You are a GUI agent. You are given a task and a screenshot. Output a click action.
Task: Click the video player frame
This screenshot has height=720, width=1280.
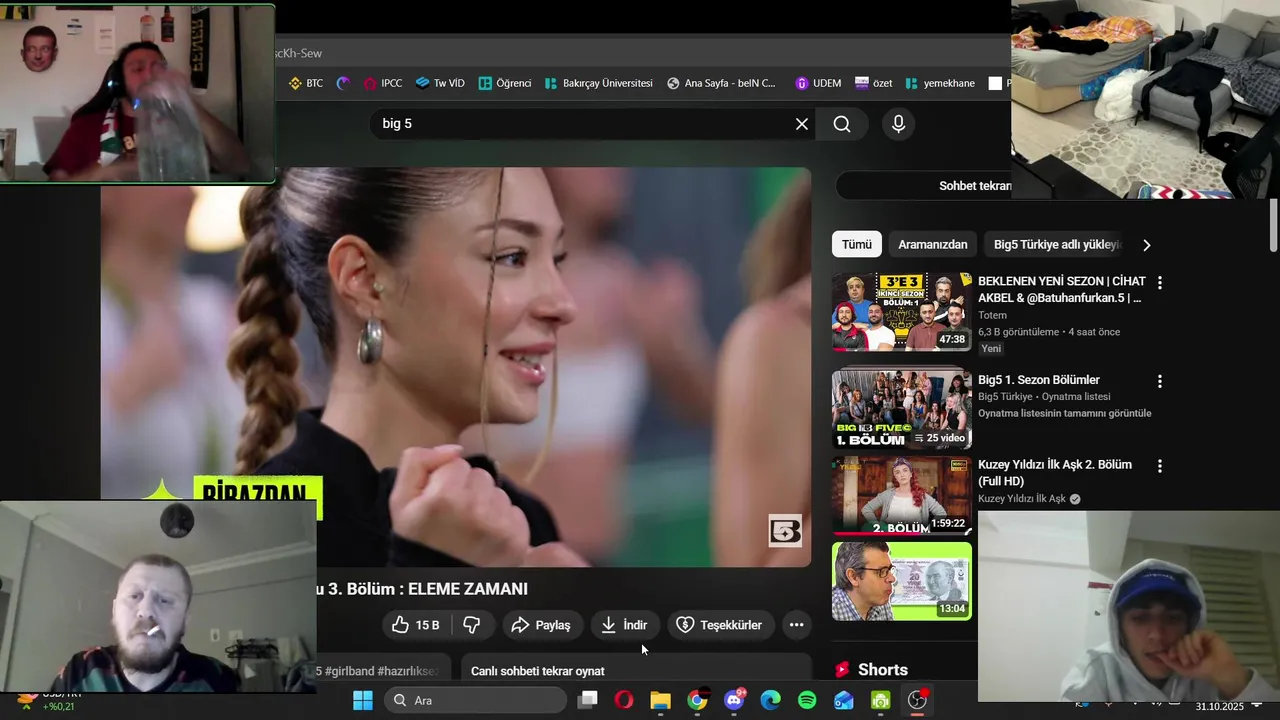click(455, 367)
